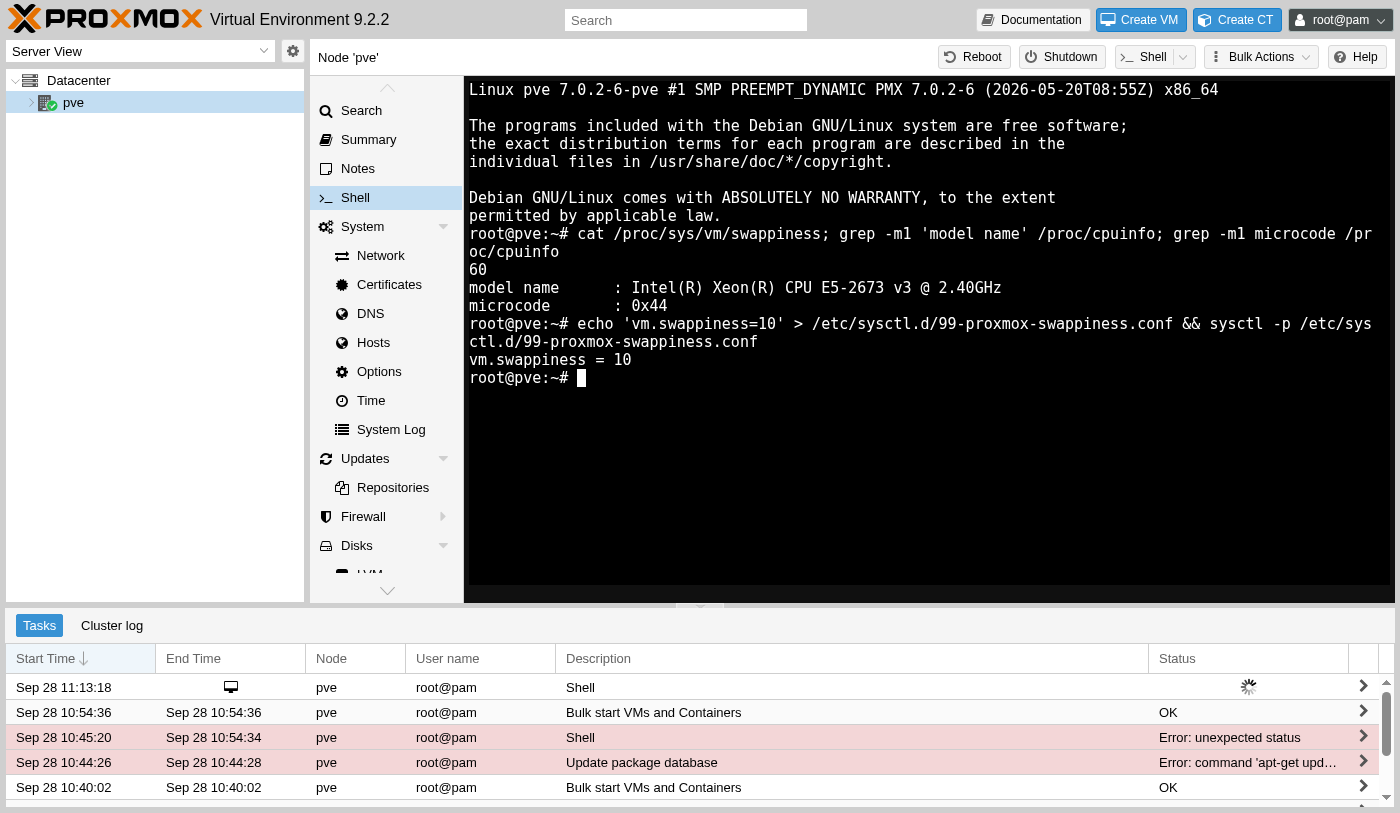Click the Proxmox logo

click(x=105, y=19)
